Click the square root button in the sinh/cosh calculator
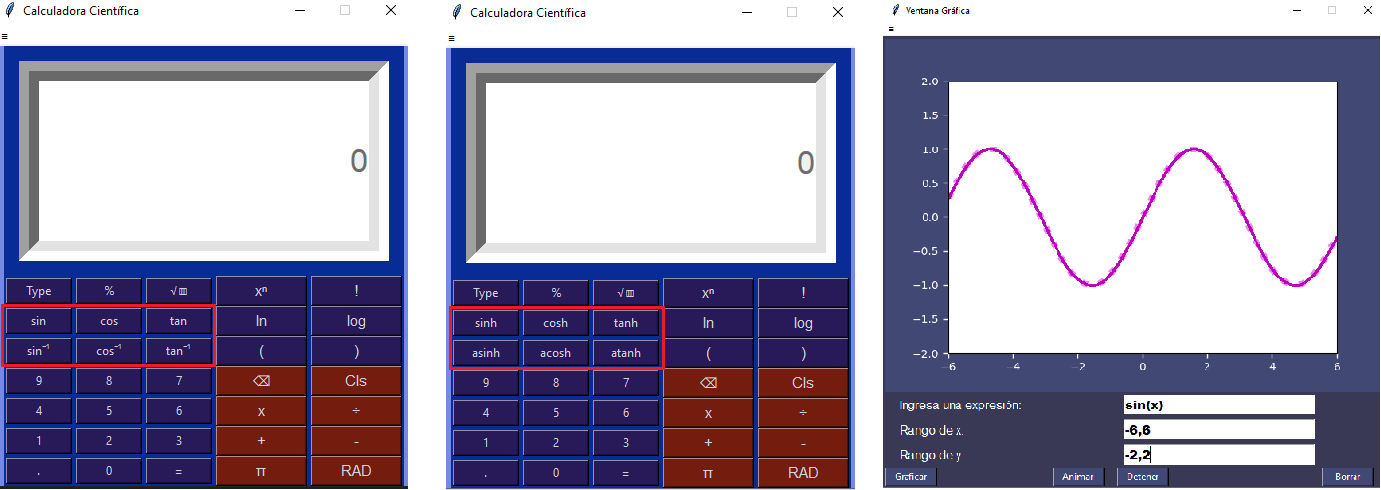This screenshot has height=490, width=1381. (x=626, y=293)
